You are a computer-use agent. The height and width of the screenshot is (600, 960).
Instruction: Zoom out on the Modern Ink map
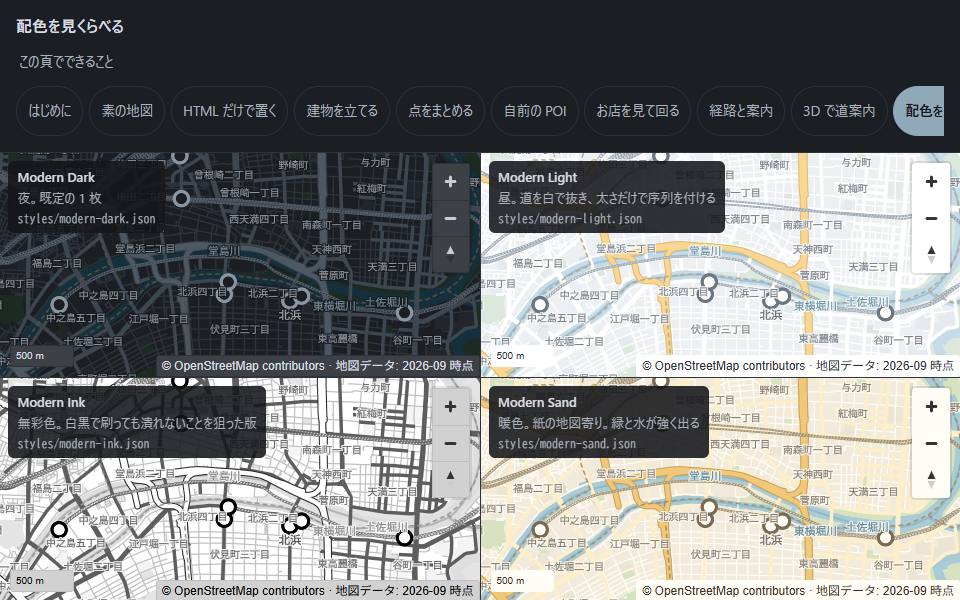[450, 443]
